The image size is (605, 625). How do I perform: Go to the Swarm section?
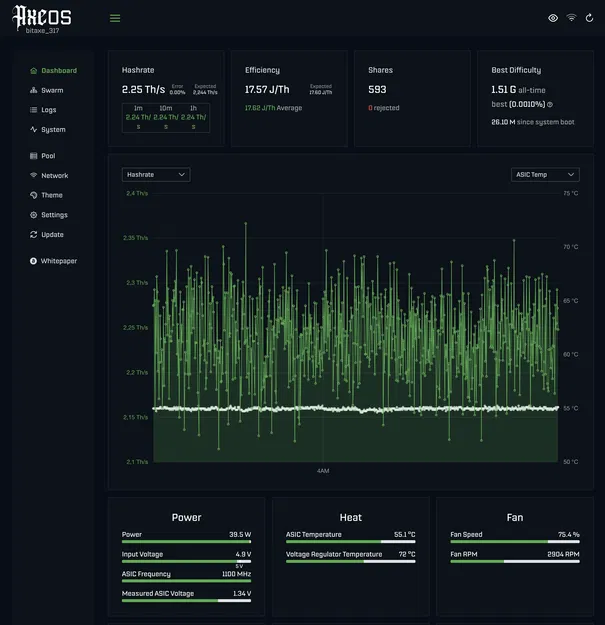(52, 90)
